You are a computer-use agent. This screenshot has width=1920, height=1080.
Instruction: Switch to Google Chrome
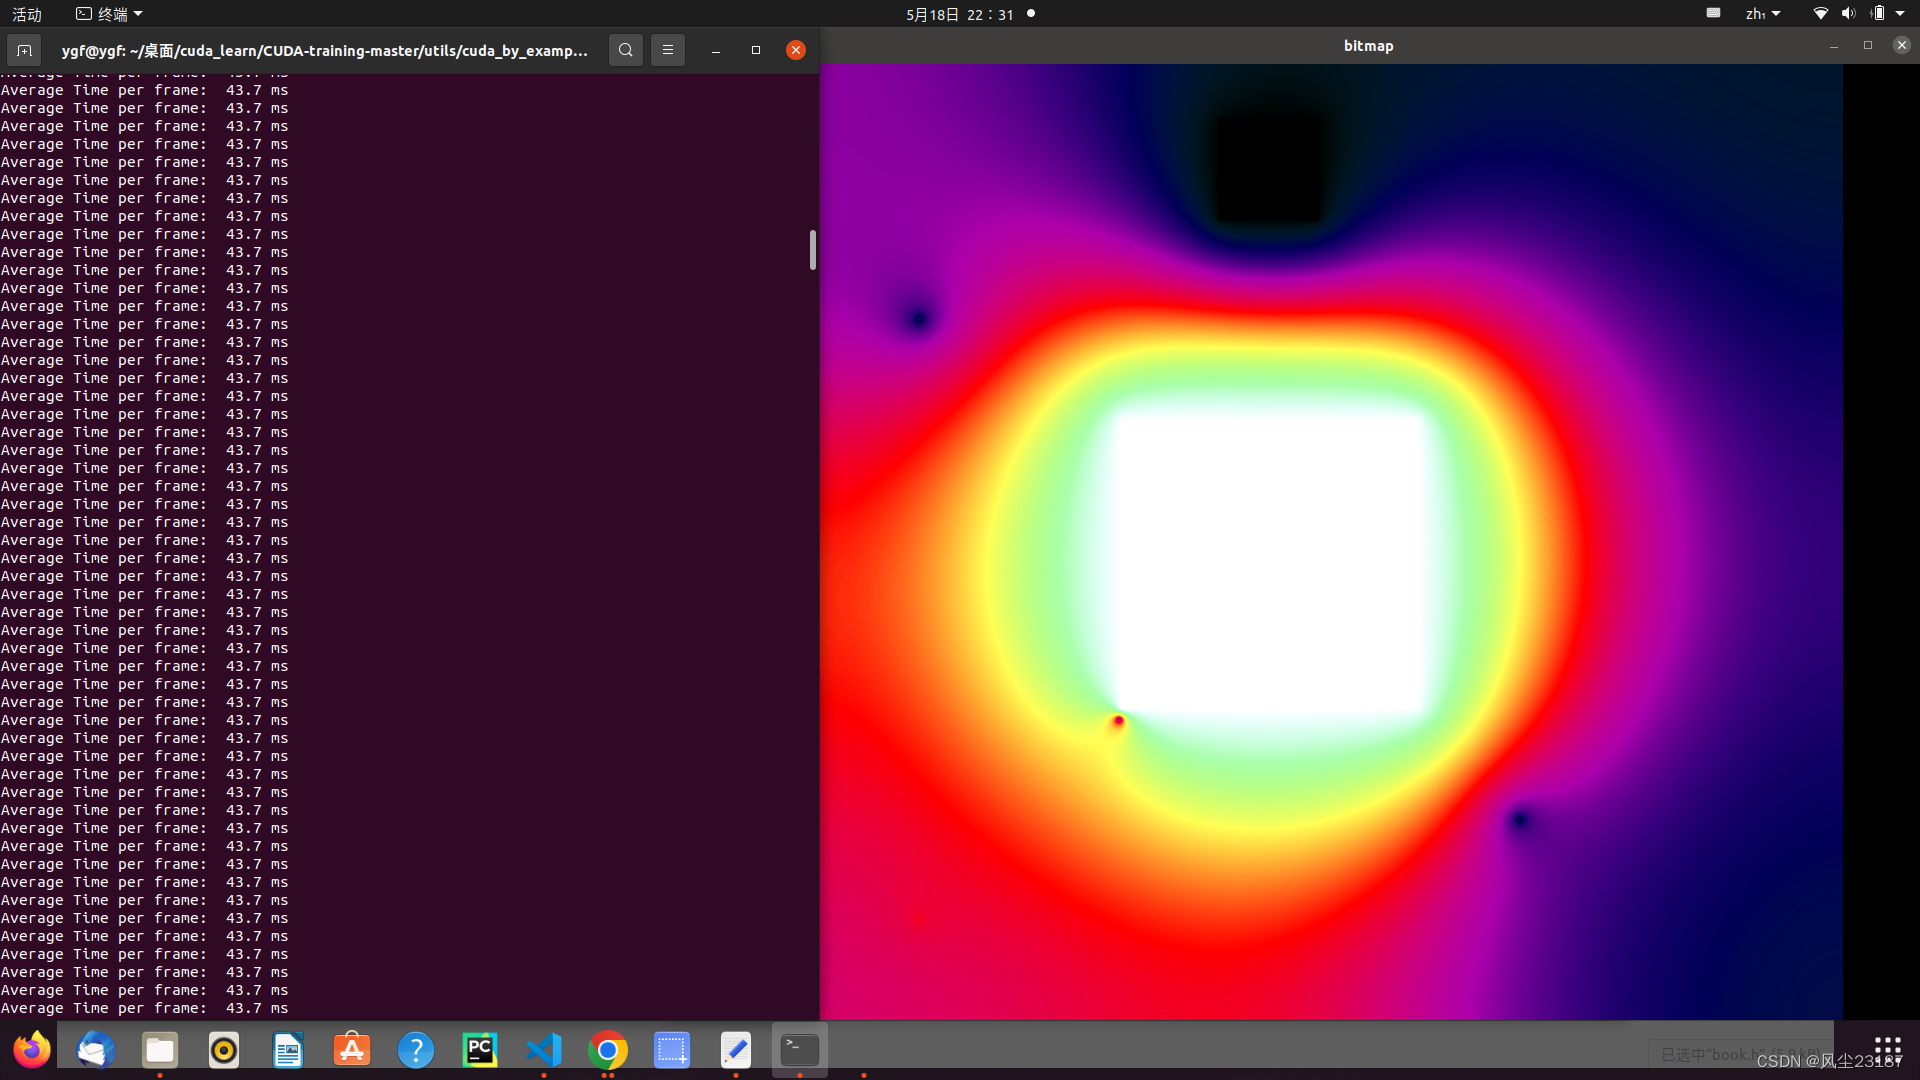[608, 1050]
